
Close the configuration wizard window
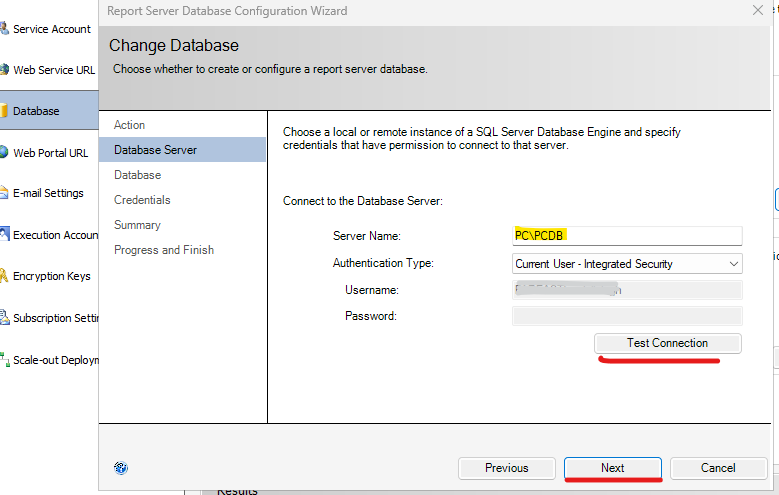coord(758,10)
